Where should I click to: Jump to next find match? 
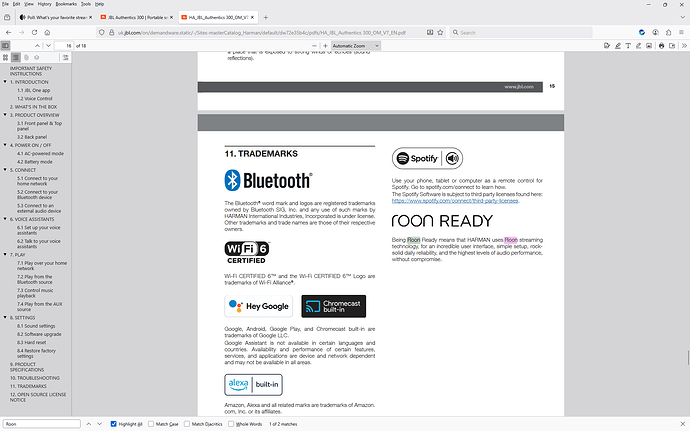[99, 424]
